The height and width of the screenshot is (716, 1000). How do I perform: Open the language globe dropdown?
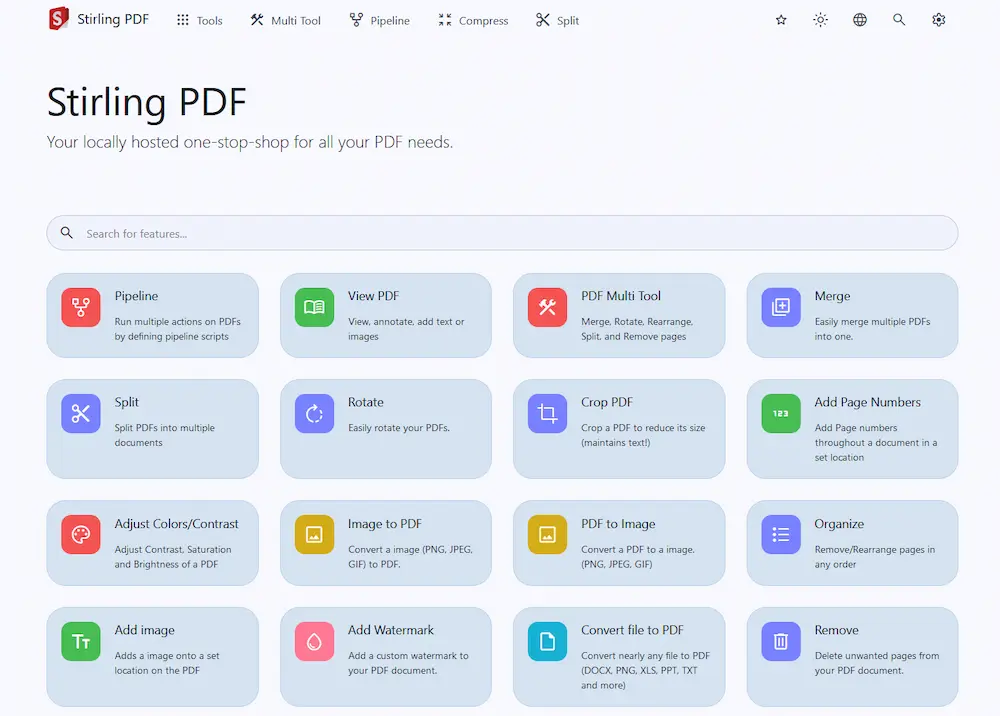point(860,20)
